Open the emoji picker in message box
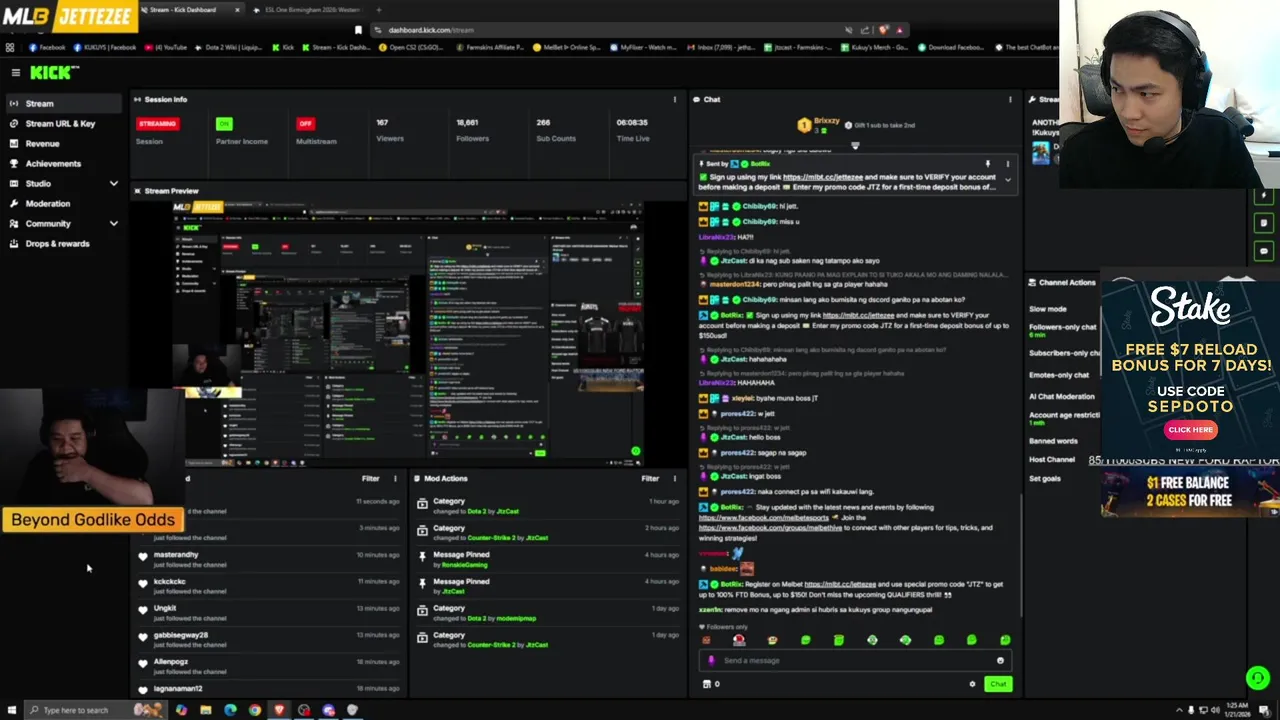This screenshot has width=1280, height=720. click(1000, 660)
